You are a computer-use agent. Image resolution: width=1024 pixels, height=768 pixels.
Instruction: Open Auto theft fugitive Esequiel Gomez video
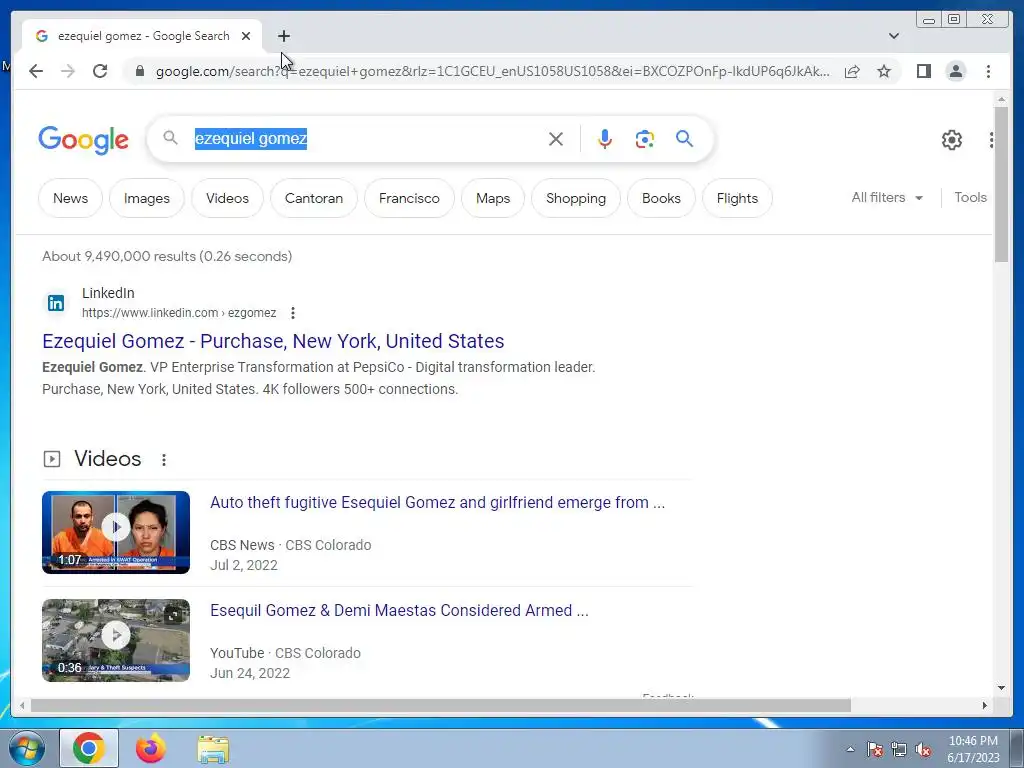438,502
